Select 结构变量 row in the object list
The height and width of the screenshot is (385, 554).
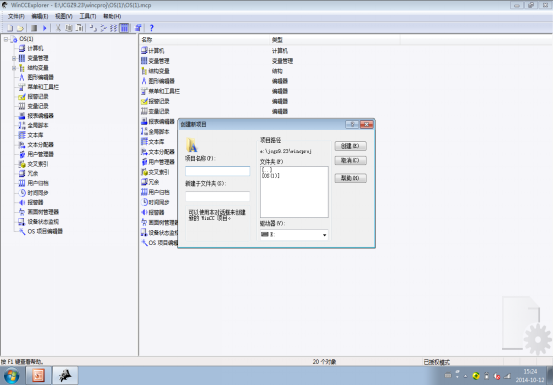155,71
